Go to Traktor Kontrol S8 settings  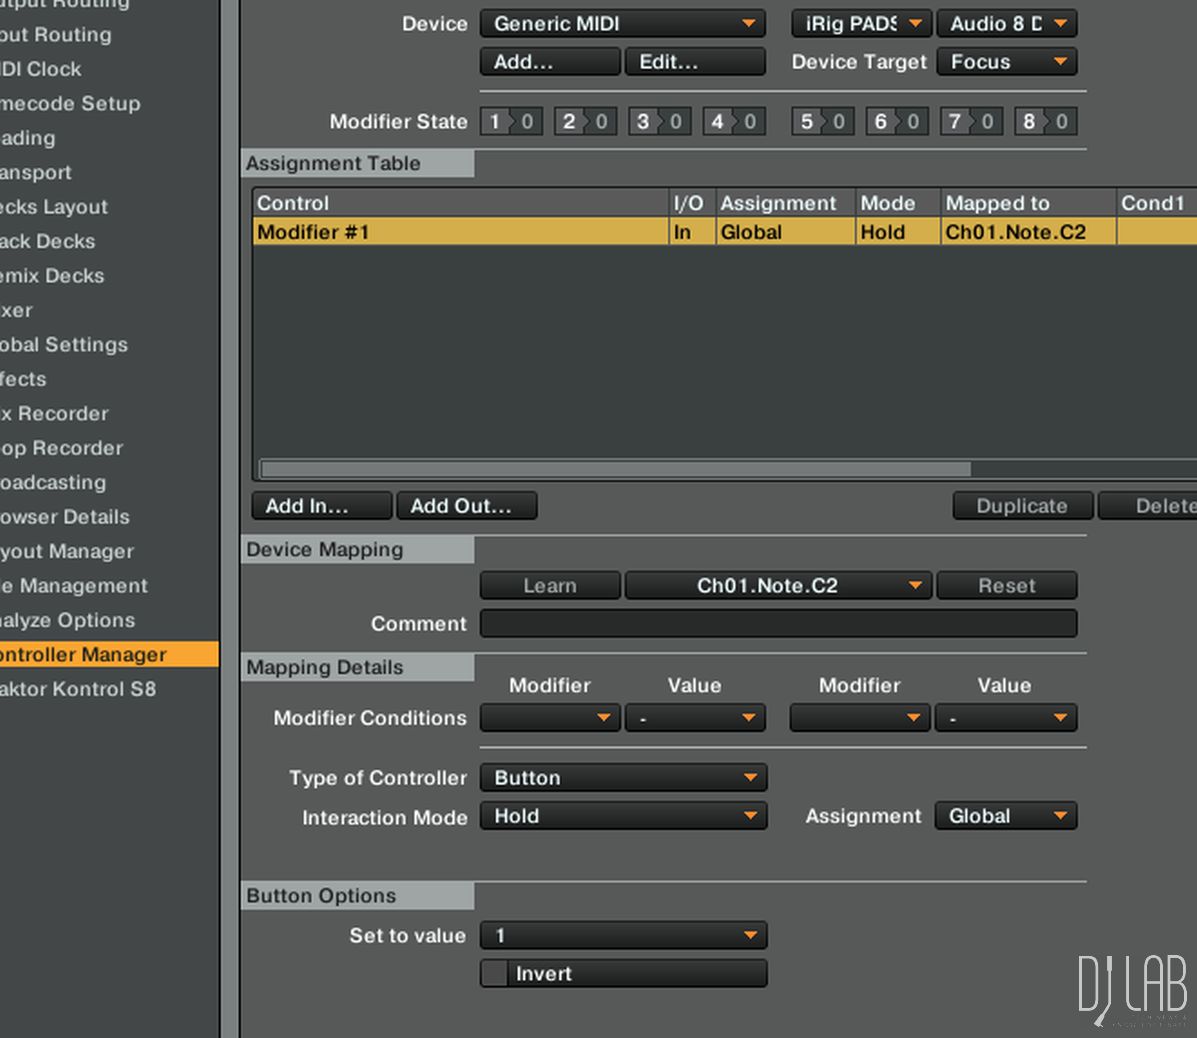78,689
